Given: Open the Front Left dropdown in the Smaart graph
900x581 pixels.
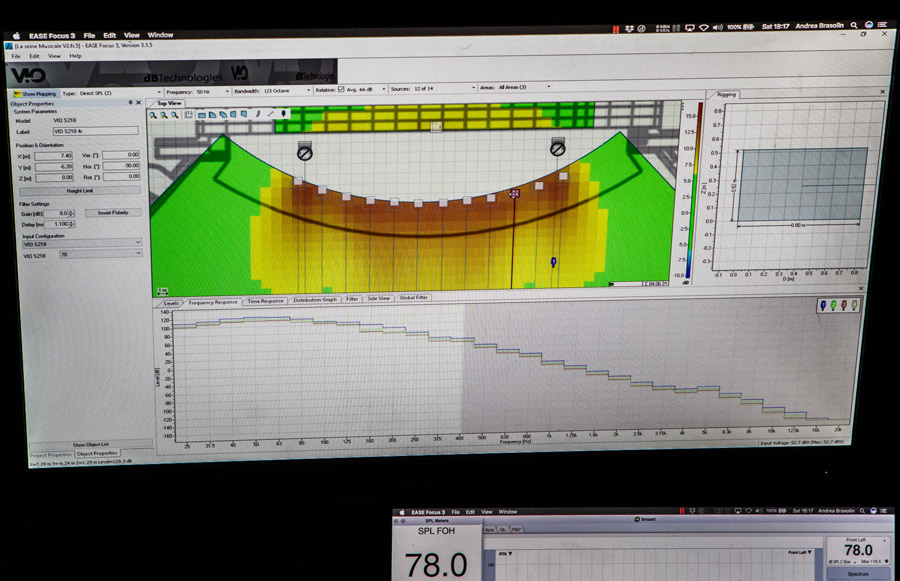Looking at the screenshot, I should [x=800, y=552].
